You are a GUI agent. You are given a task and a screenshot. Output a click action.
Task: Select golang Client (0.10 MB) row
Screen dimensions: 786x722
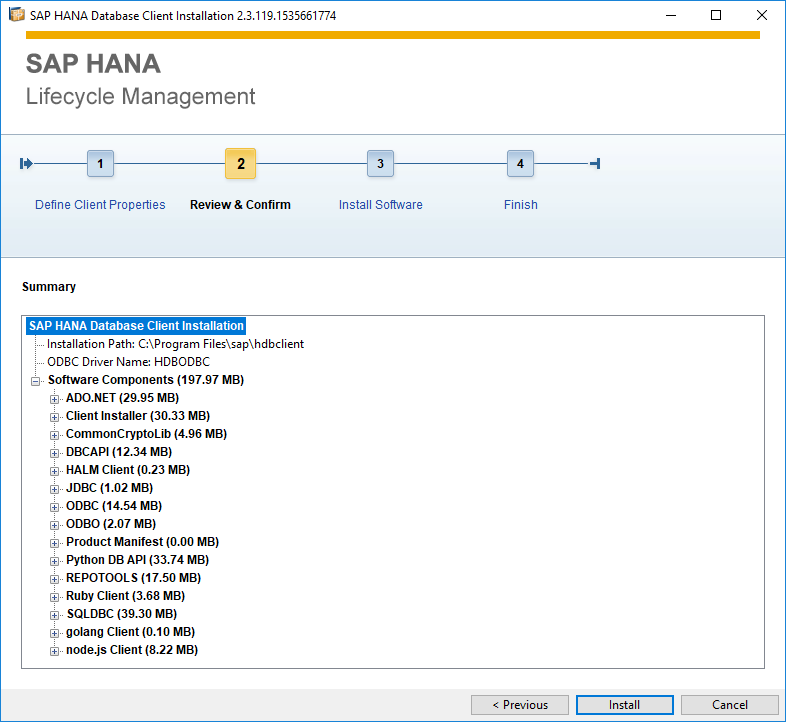click(x=130, y=633)
